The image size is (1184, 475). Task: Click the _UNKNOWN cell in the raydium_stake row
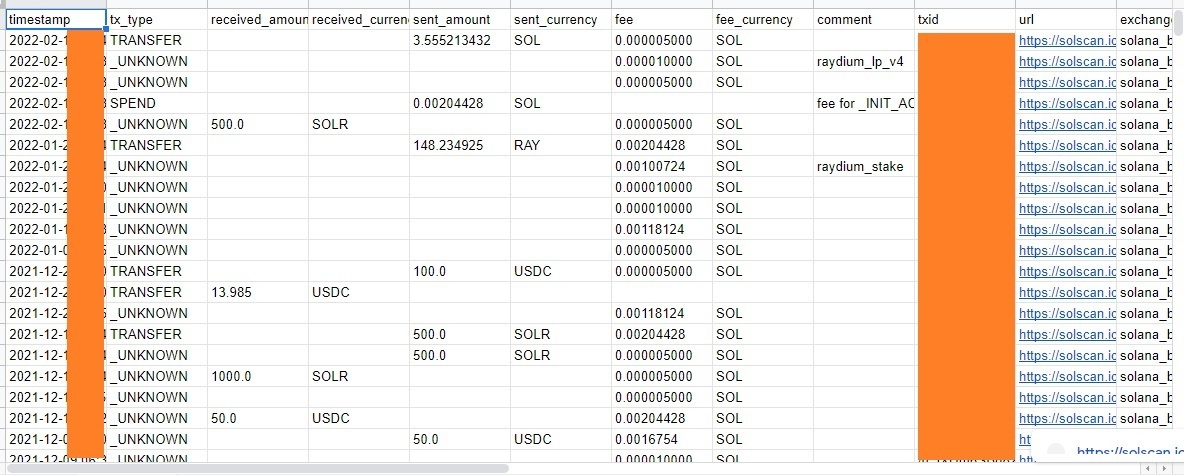coord(157,167)
